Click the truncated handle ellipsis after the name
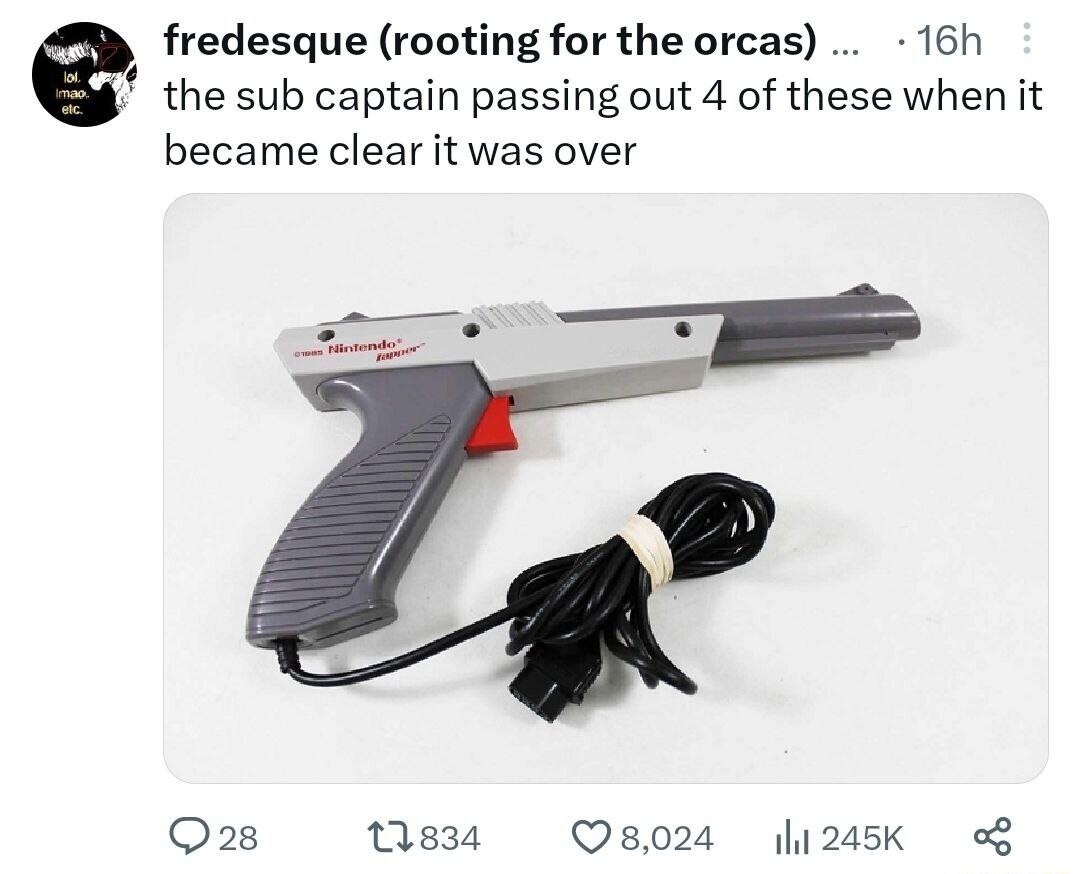 [x=842, y=50]
